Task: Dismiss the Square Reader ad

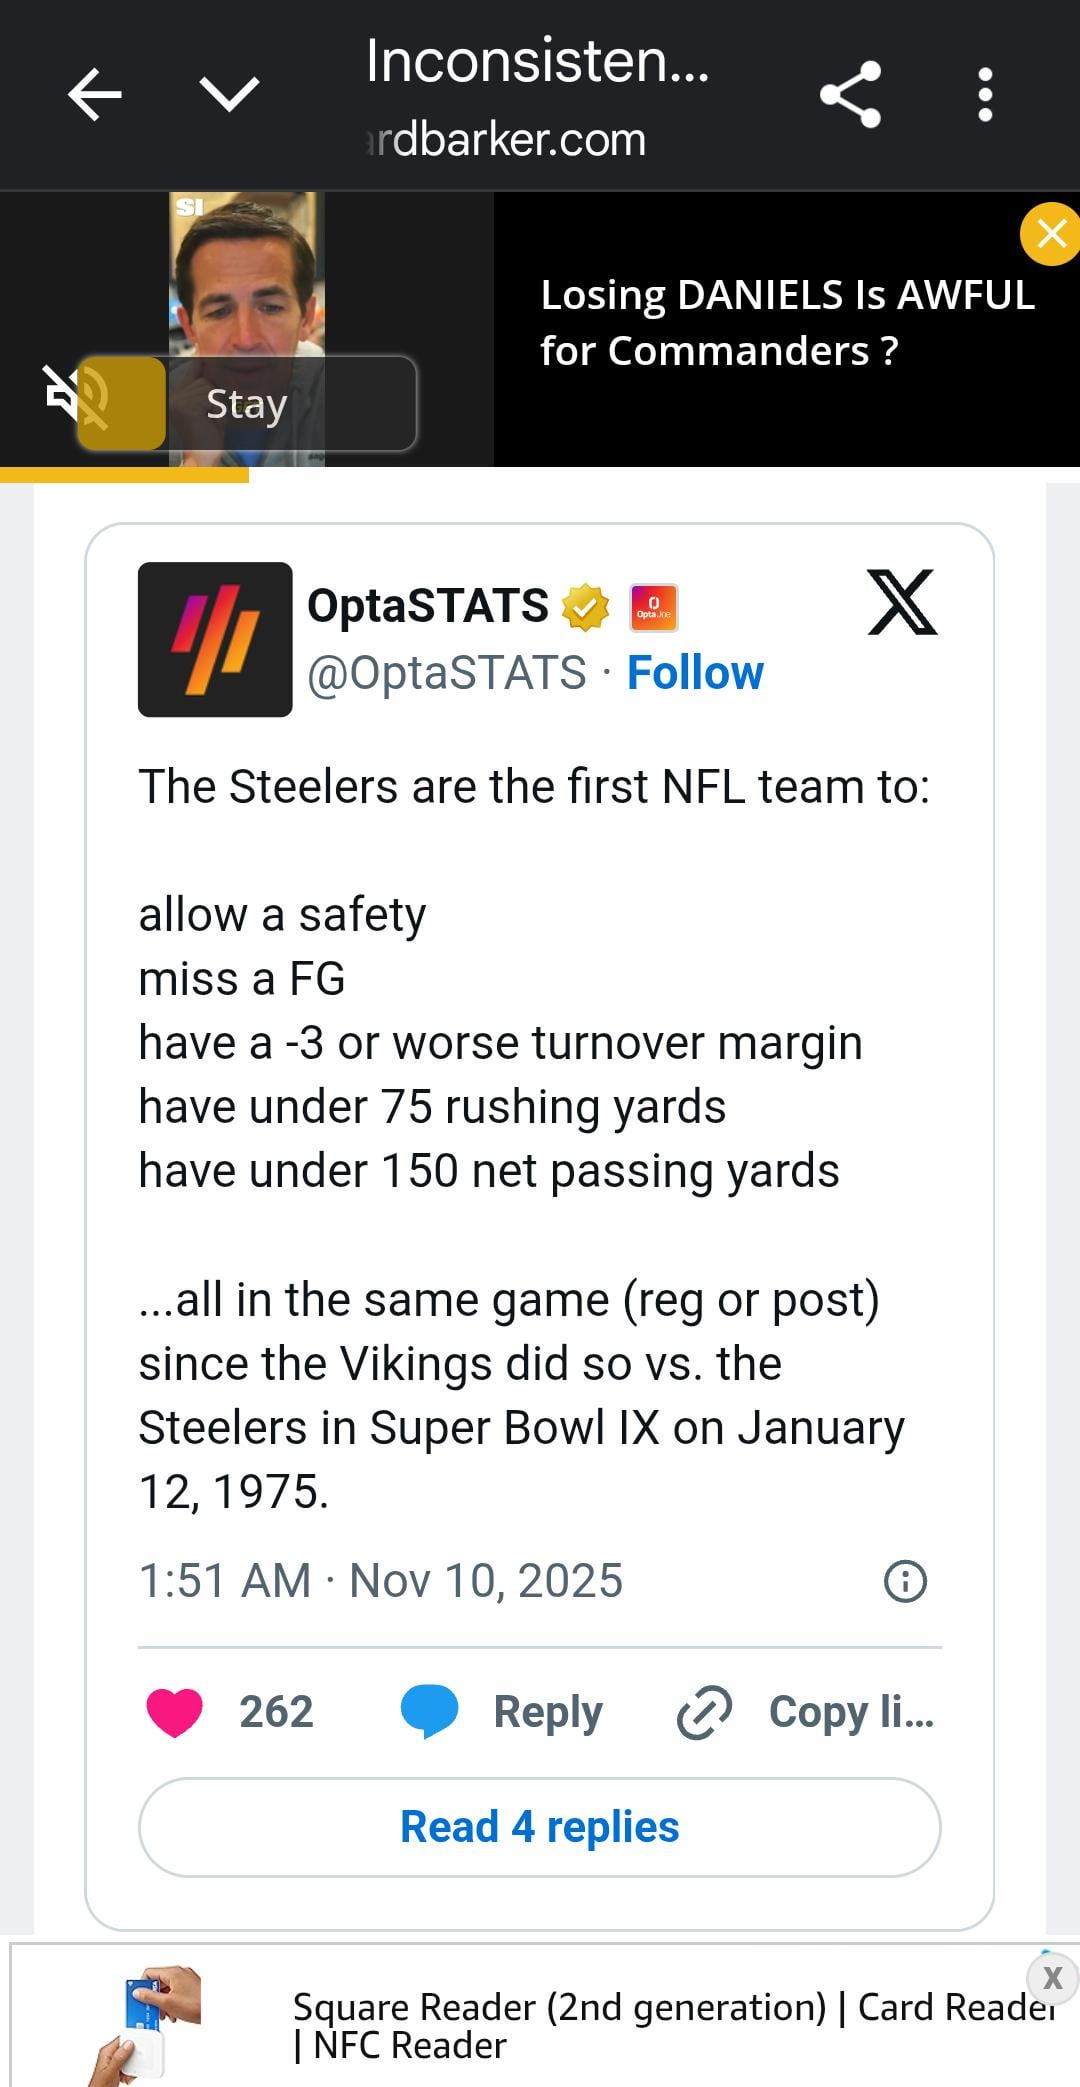Action: (1051, 1977)
